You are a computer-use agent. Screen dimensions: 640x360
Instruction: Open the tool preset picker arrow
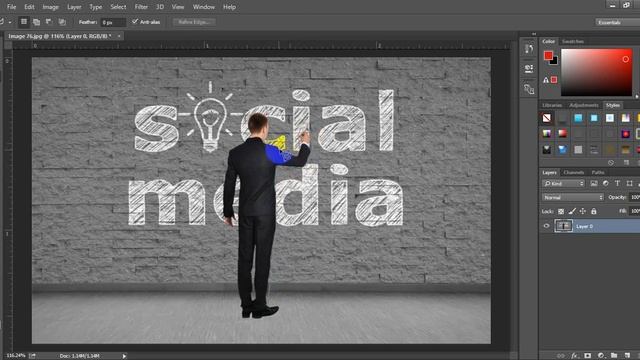(10, 22)
